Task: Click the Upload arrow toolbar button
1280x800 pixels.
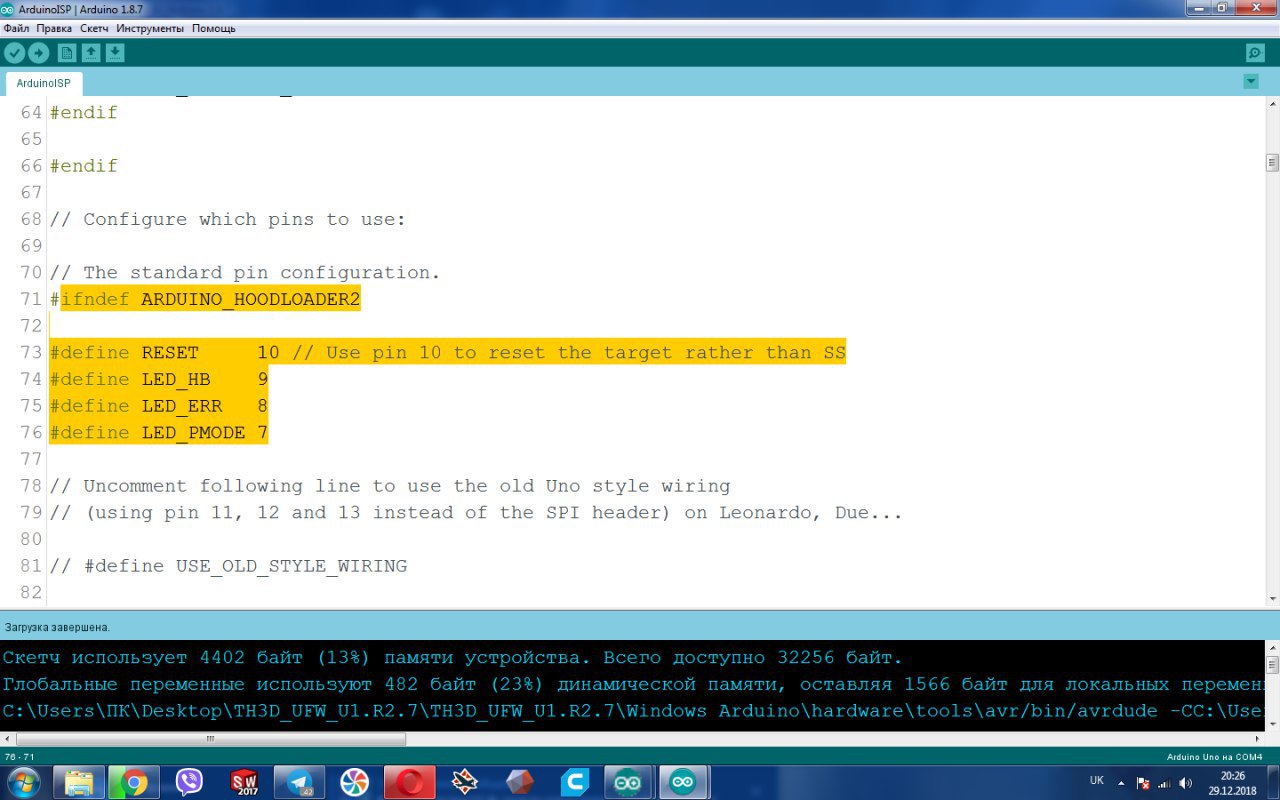Action: click(x=38, y=53)
